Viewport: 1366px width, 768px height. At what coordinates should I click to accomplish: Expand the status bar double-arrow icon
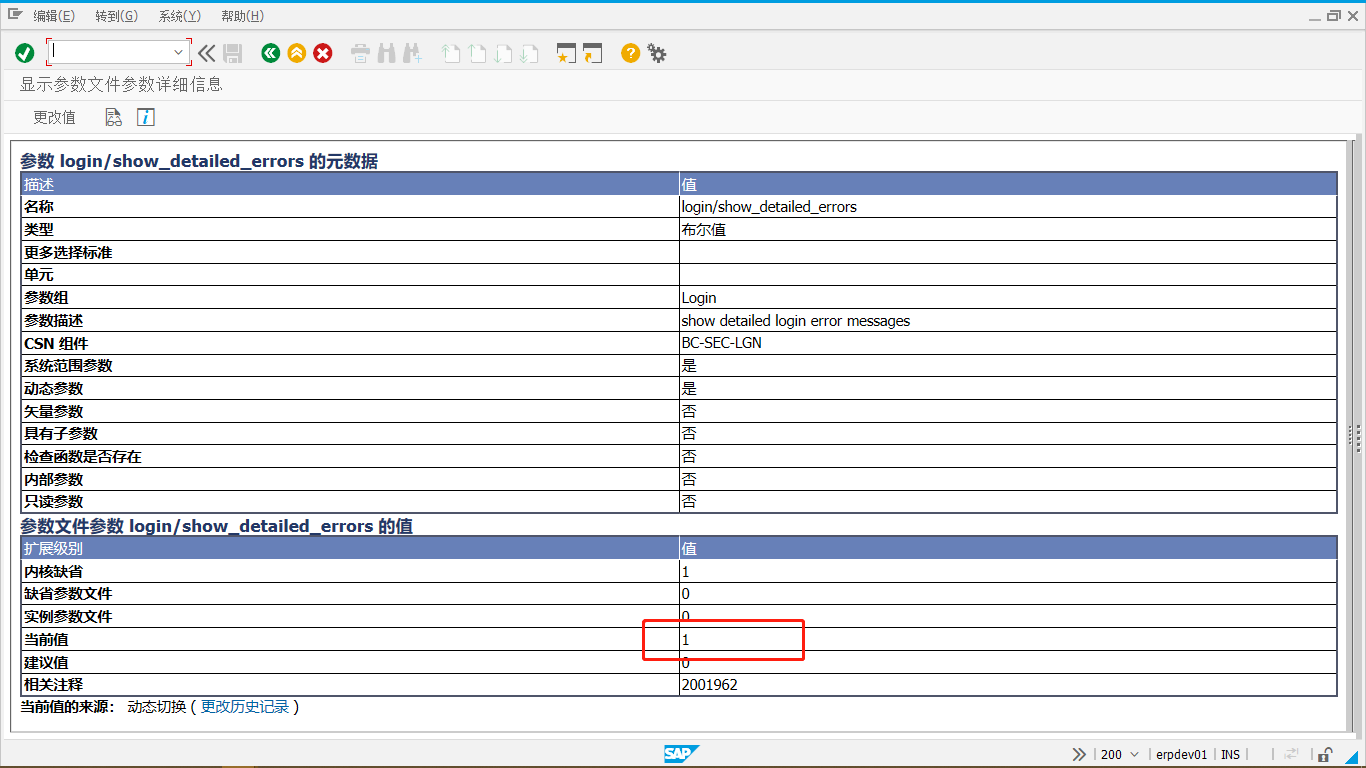(1079, 754)
